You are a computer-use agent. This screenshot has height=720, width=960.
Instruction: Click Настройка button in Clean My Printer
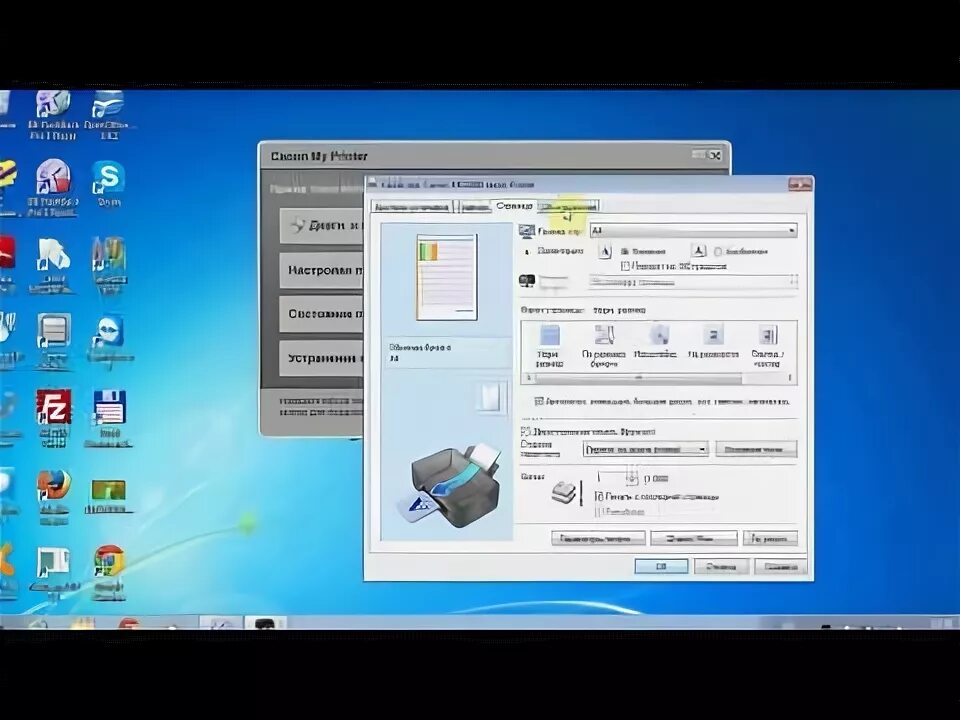322,270
